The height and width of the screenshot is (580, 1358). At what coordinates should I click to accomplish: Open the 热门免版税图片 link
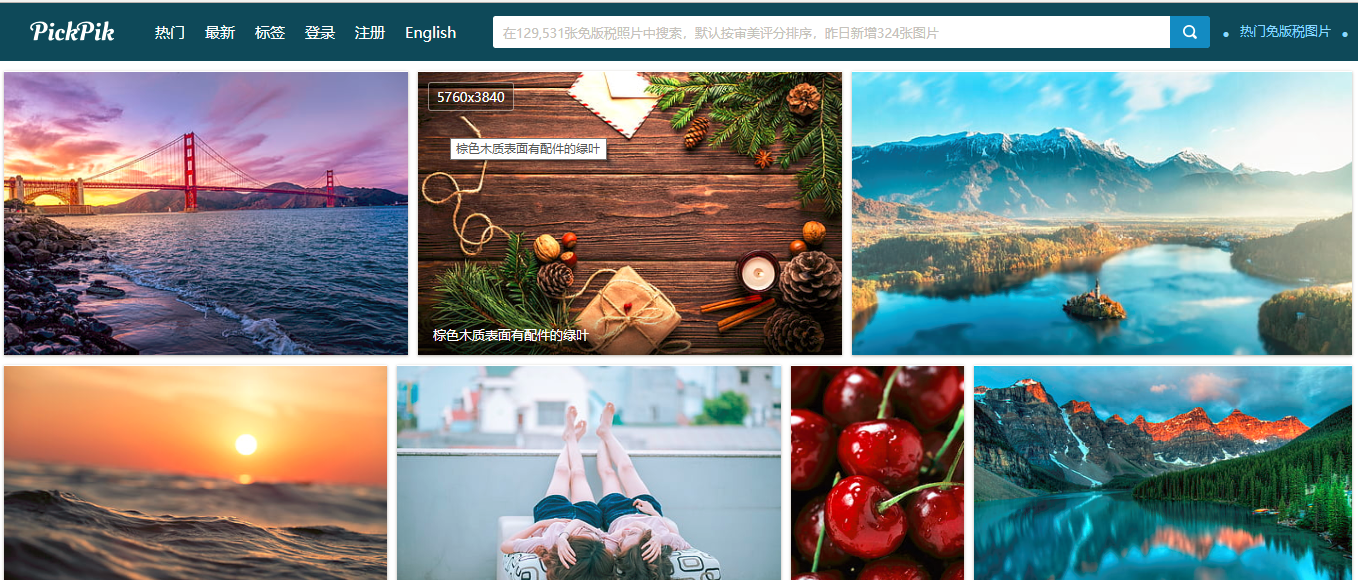tap(1285, 32)
